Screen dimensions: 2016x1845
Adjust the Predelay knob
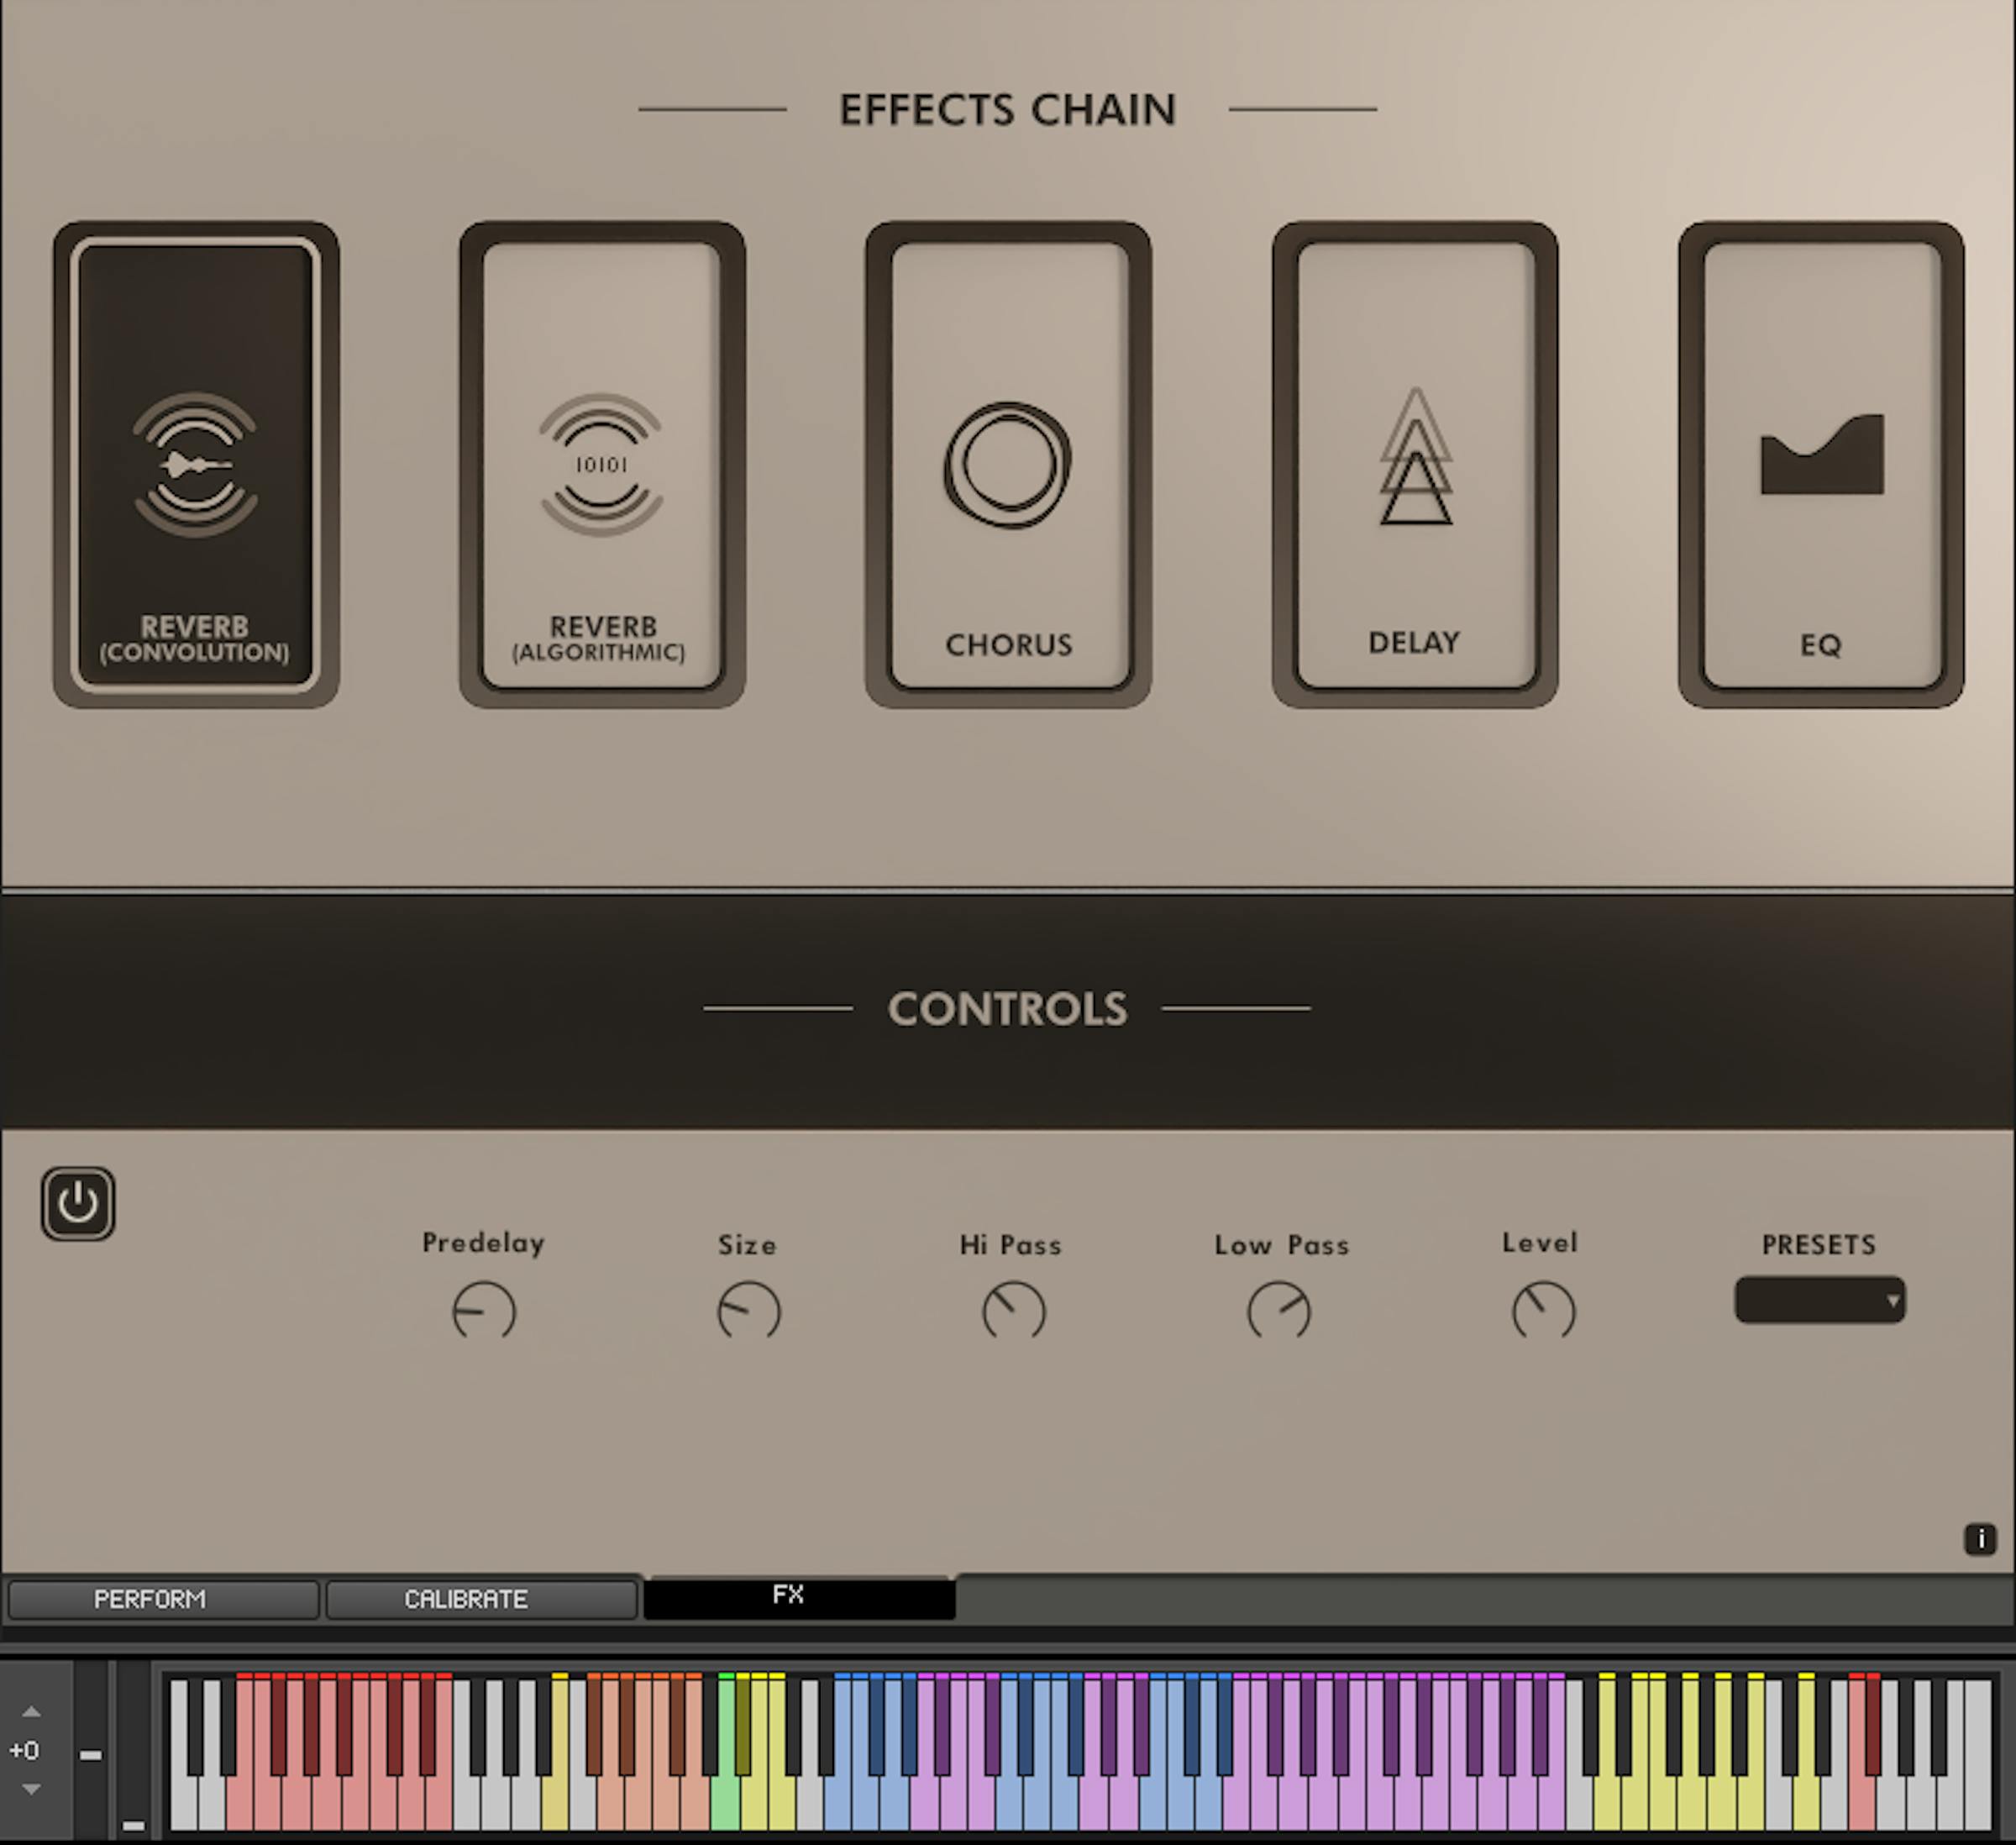click(481, 1309)
